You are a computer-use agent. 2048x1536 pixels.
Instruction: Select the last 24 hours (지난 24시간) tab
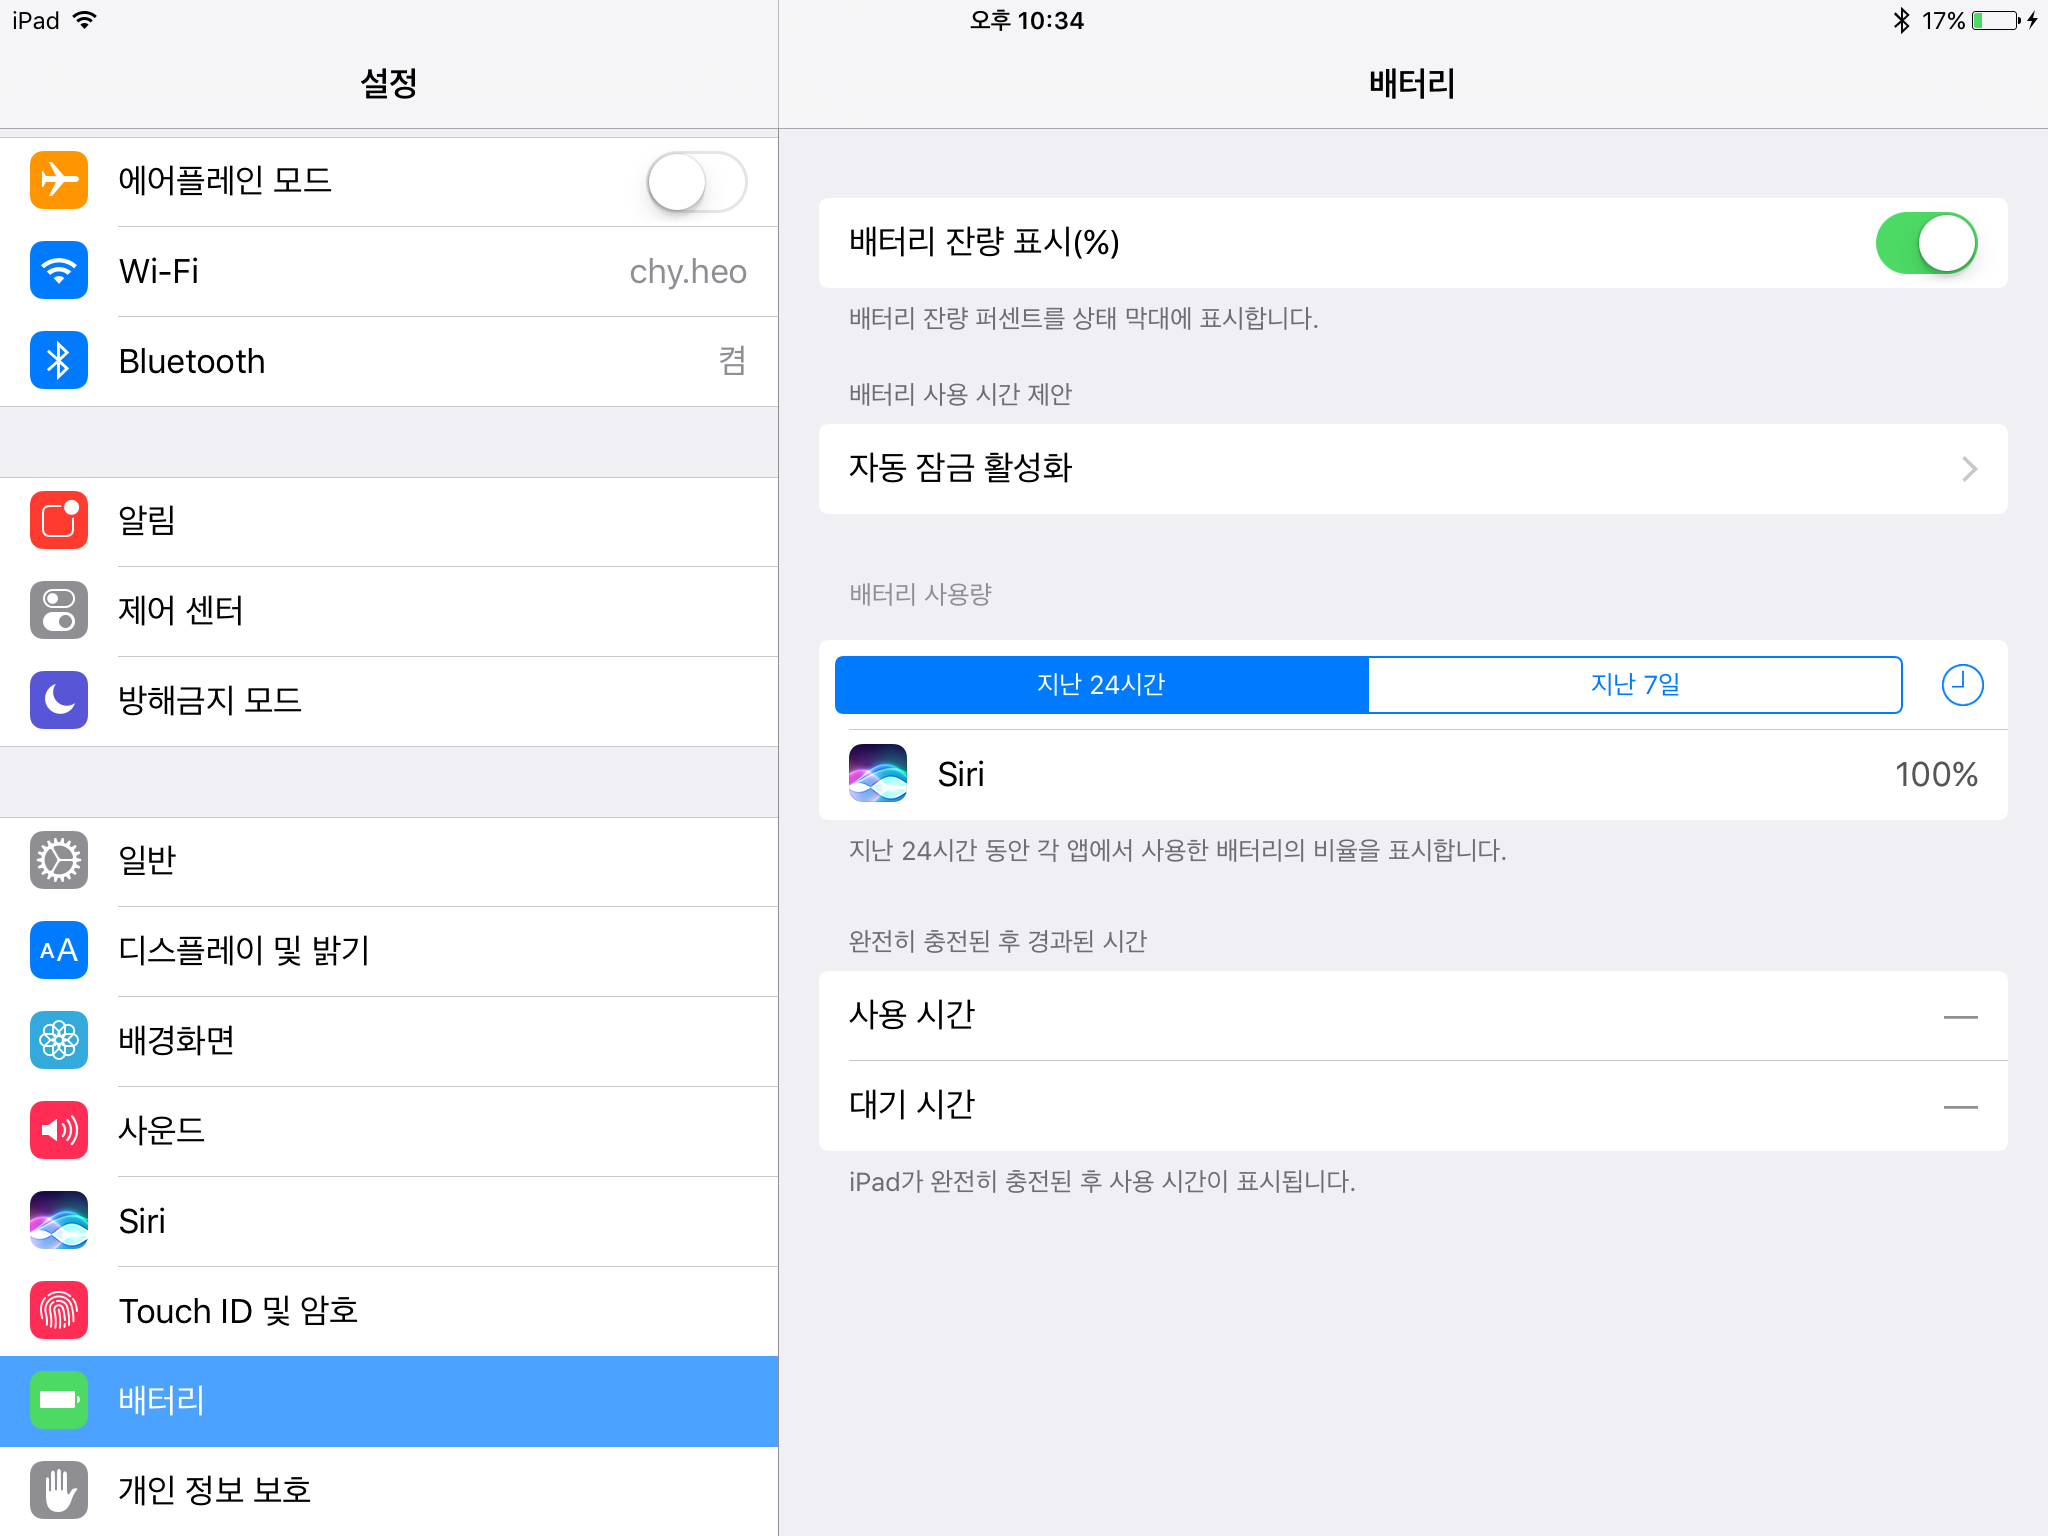pyautogui.click(x=1101, y=685)
